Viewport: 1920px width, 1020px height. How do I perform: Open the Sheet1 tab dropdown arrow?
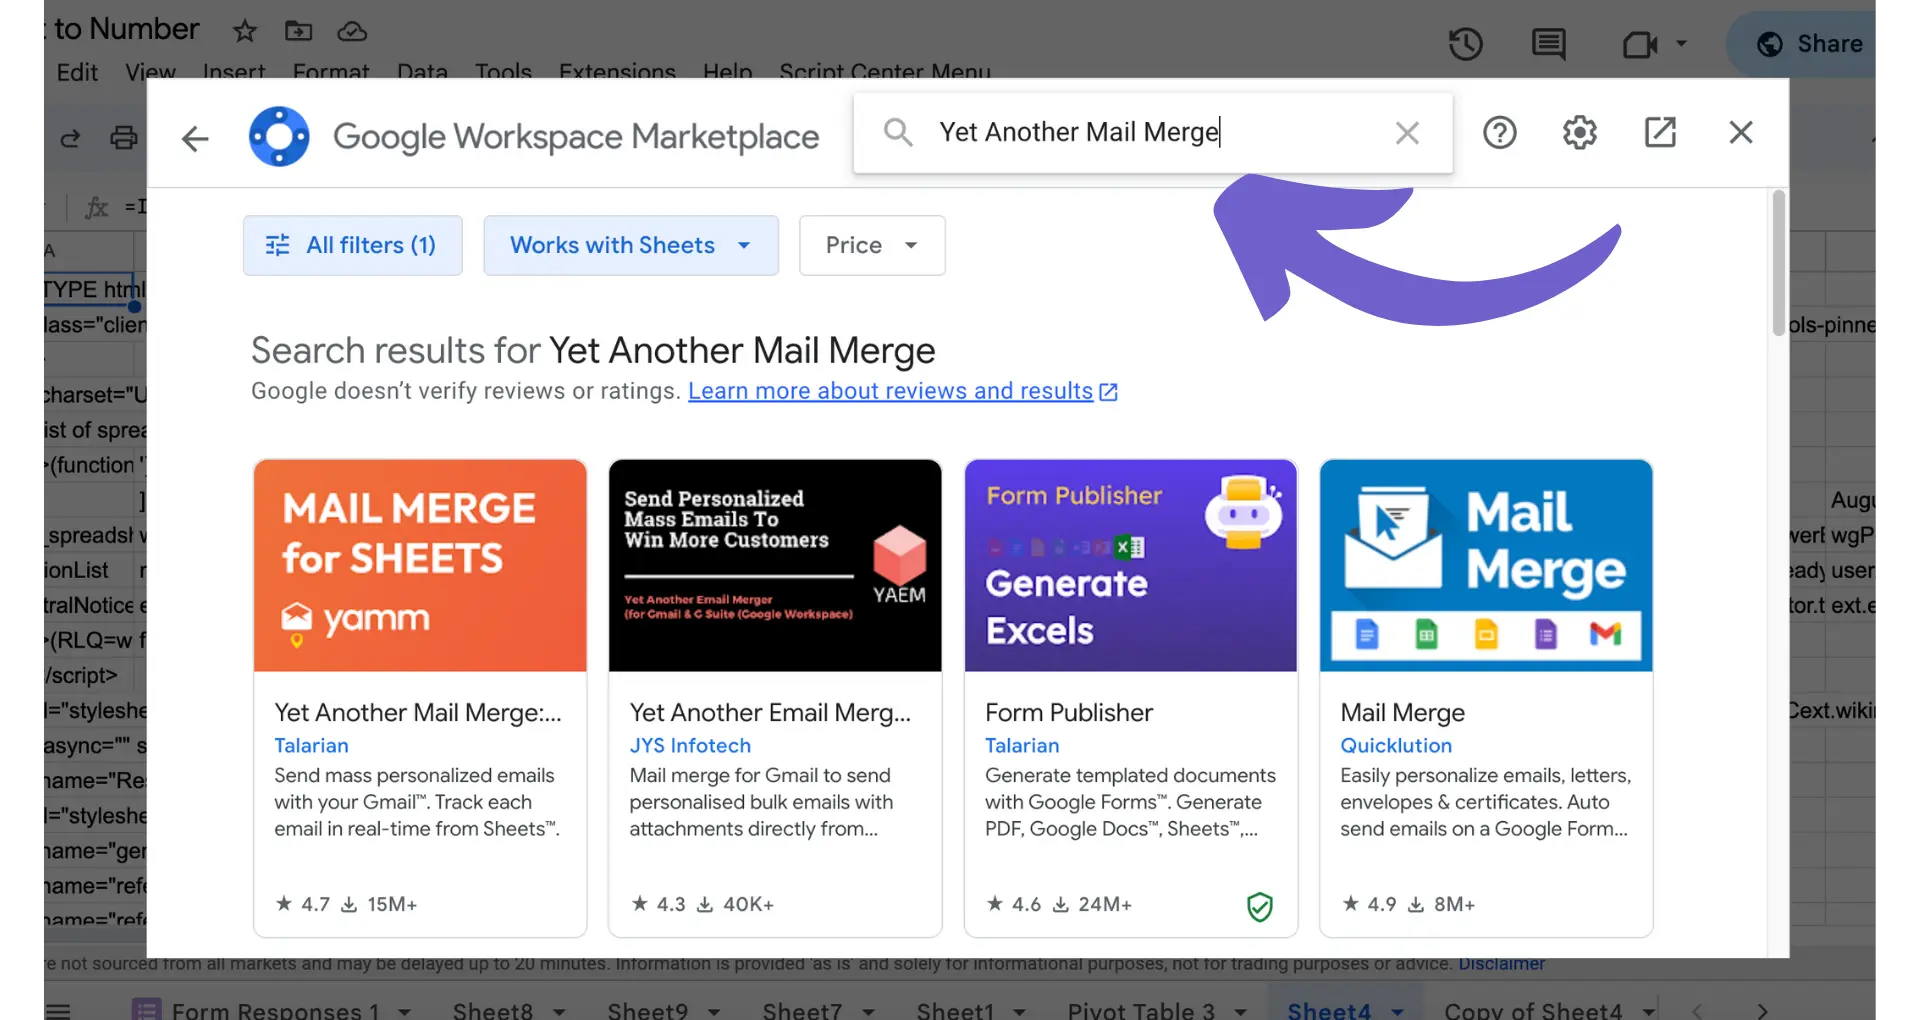click(x=1020, y=1011)
